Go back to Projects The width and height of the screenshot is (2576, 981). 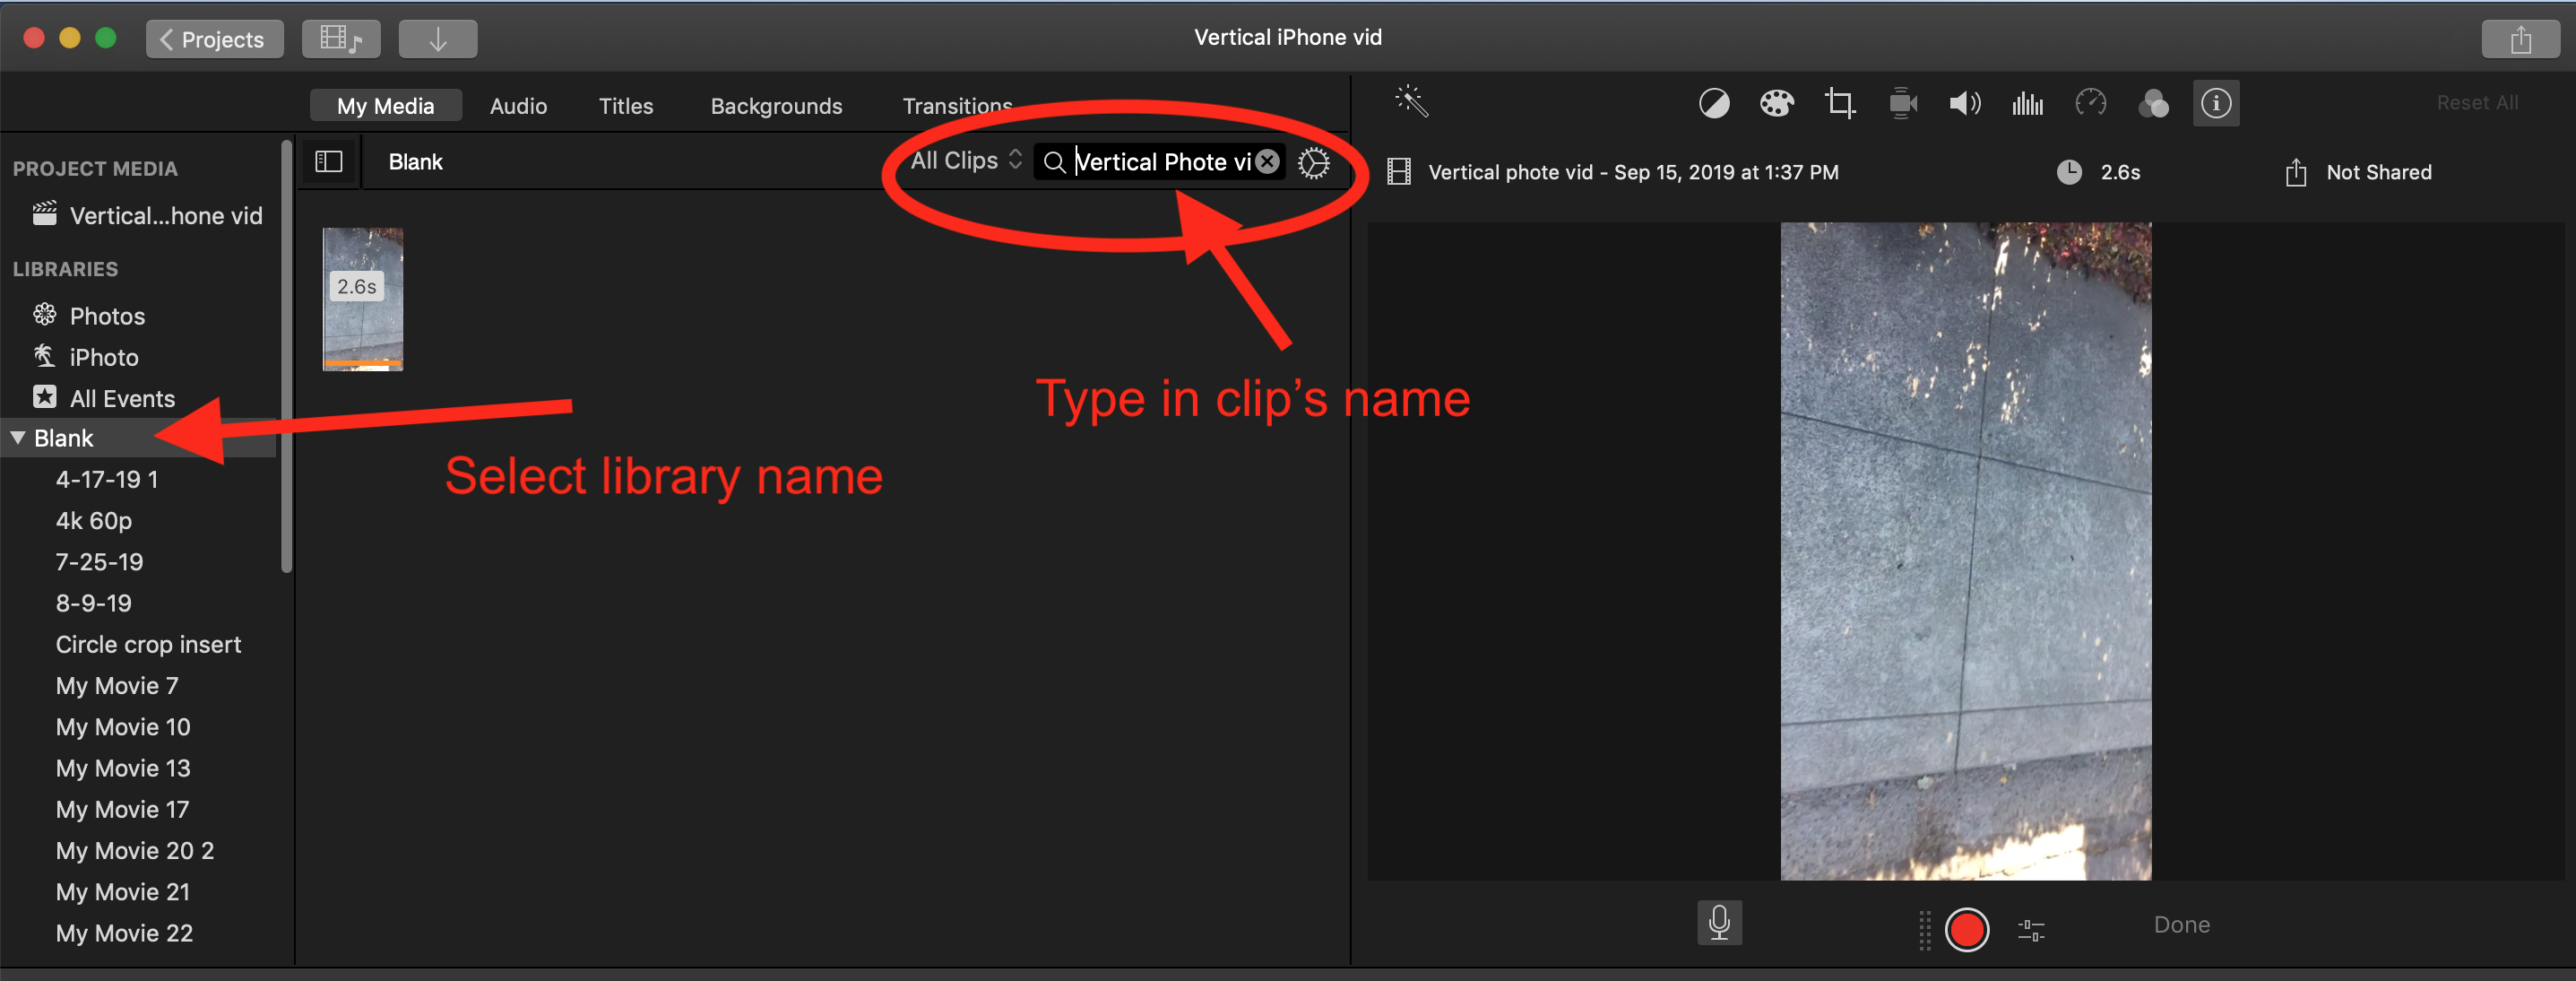[x=214, y=39]
